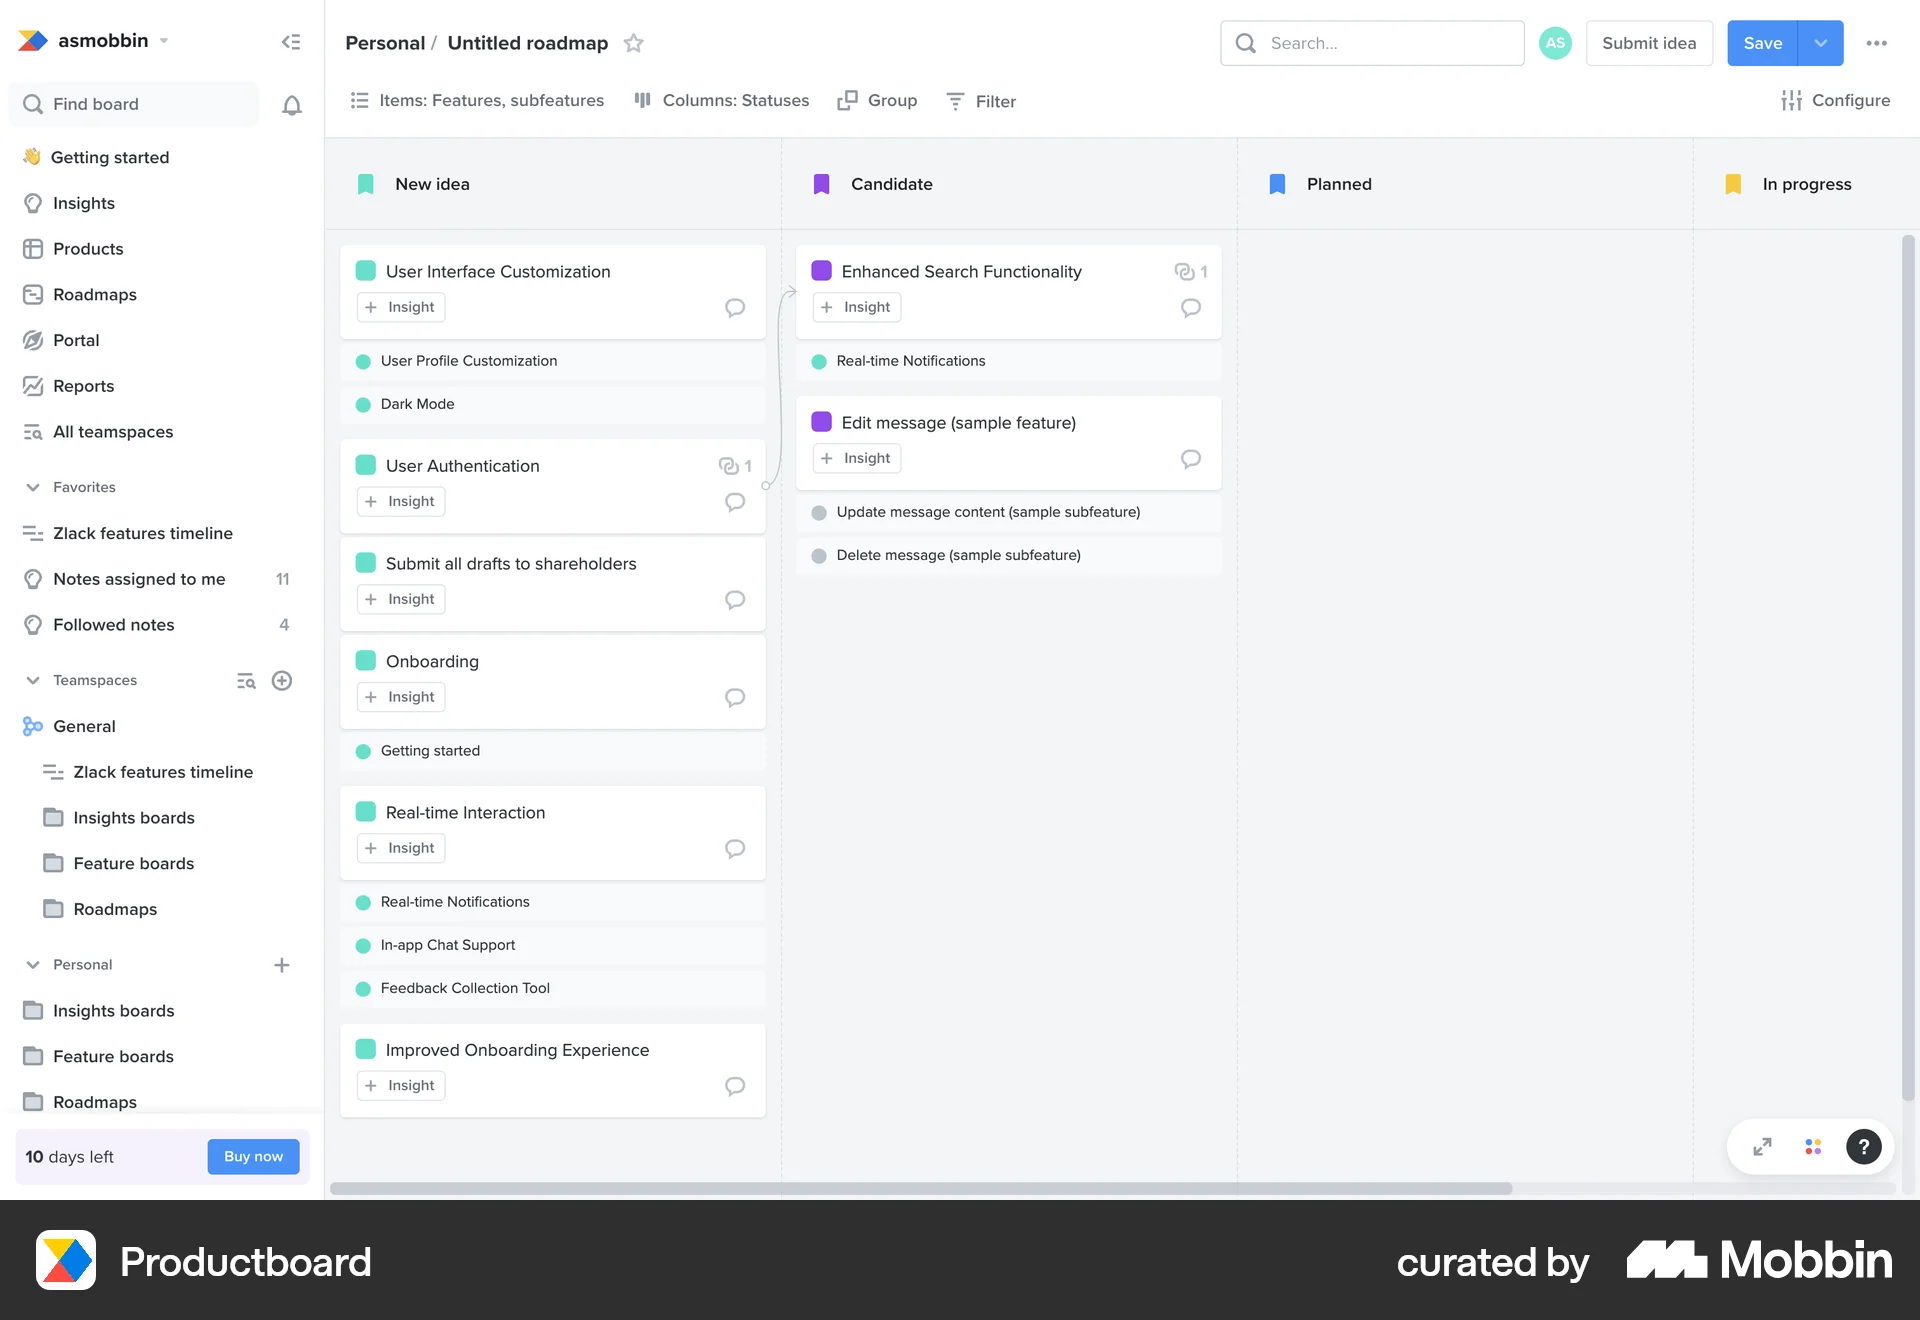
Task: Collapse the left sidebar
Action: tap(290, 41)
